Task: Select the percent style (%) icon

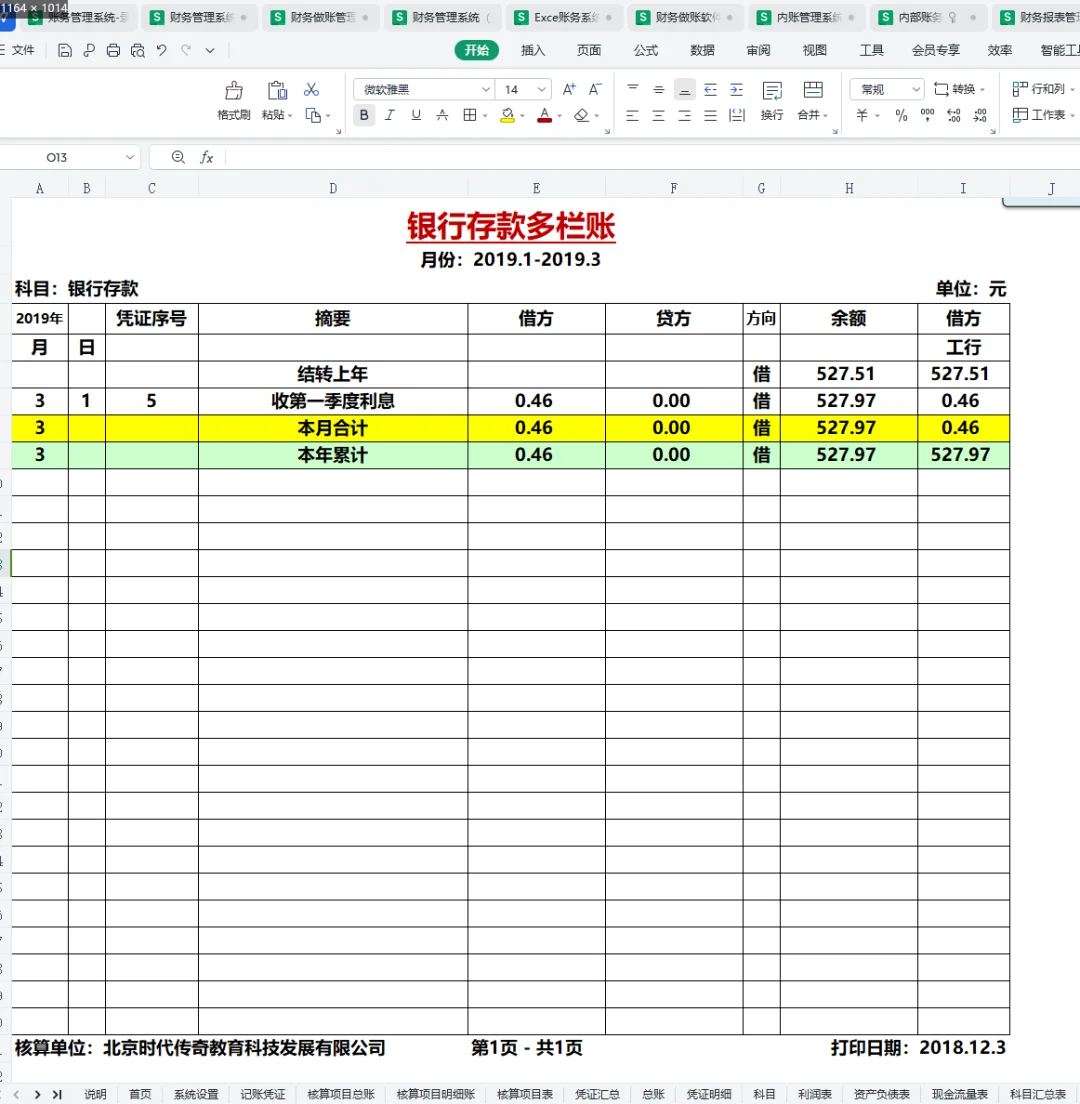Action: tap(901, 115)
